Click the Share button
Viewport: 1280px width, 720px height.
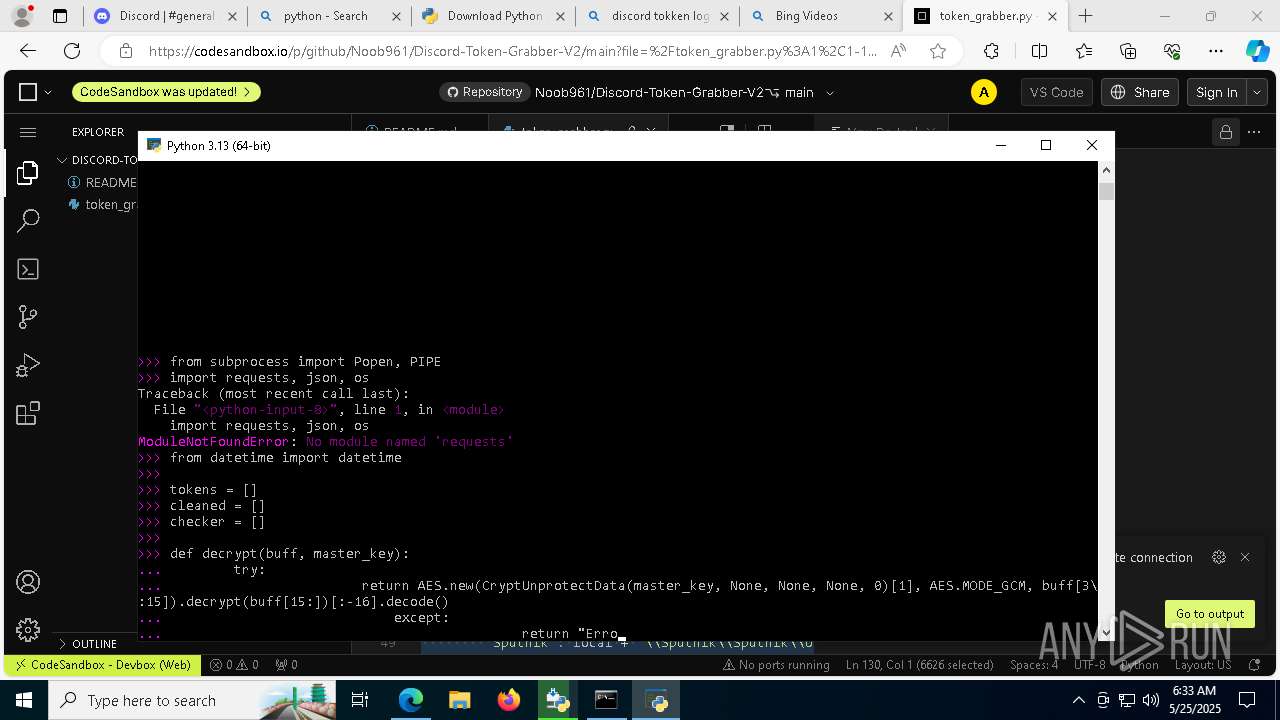[1140, 92]
